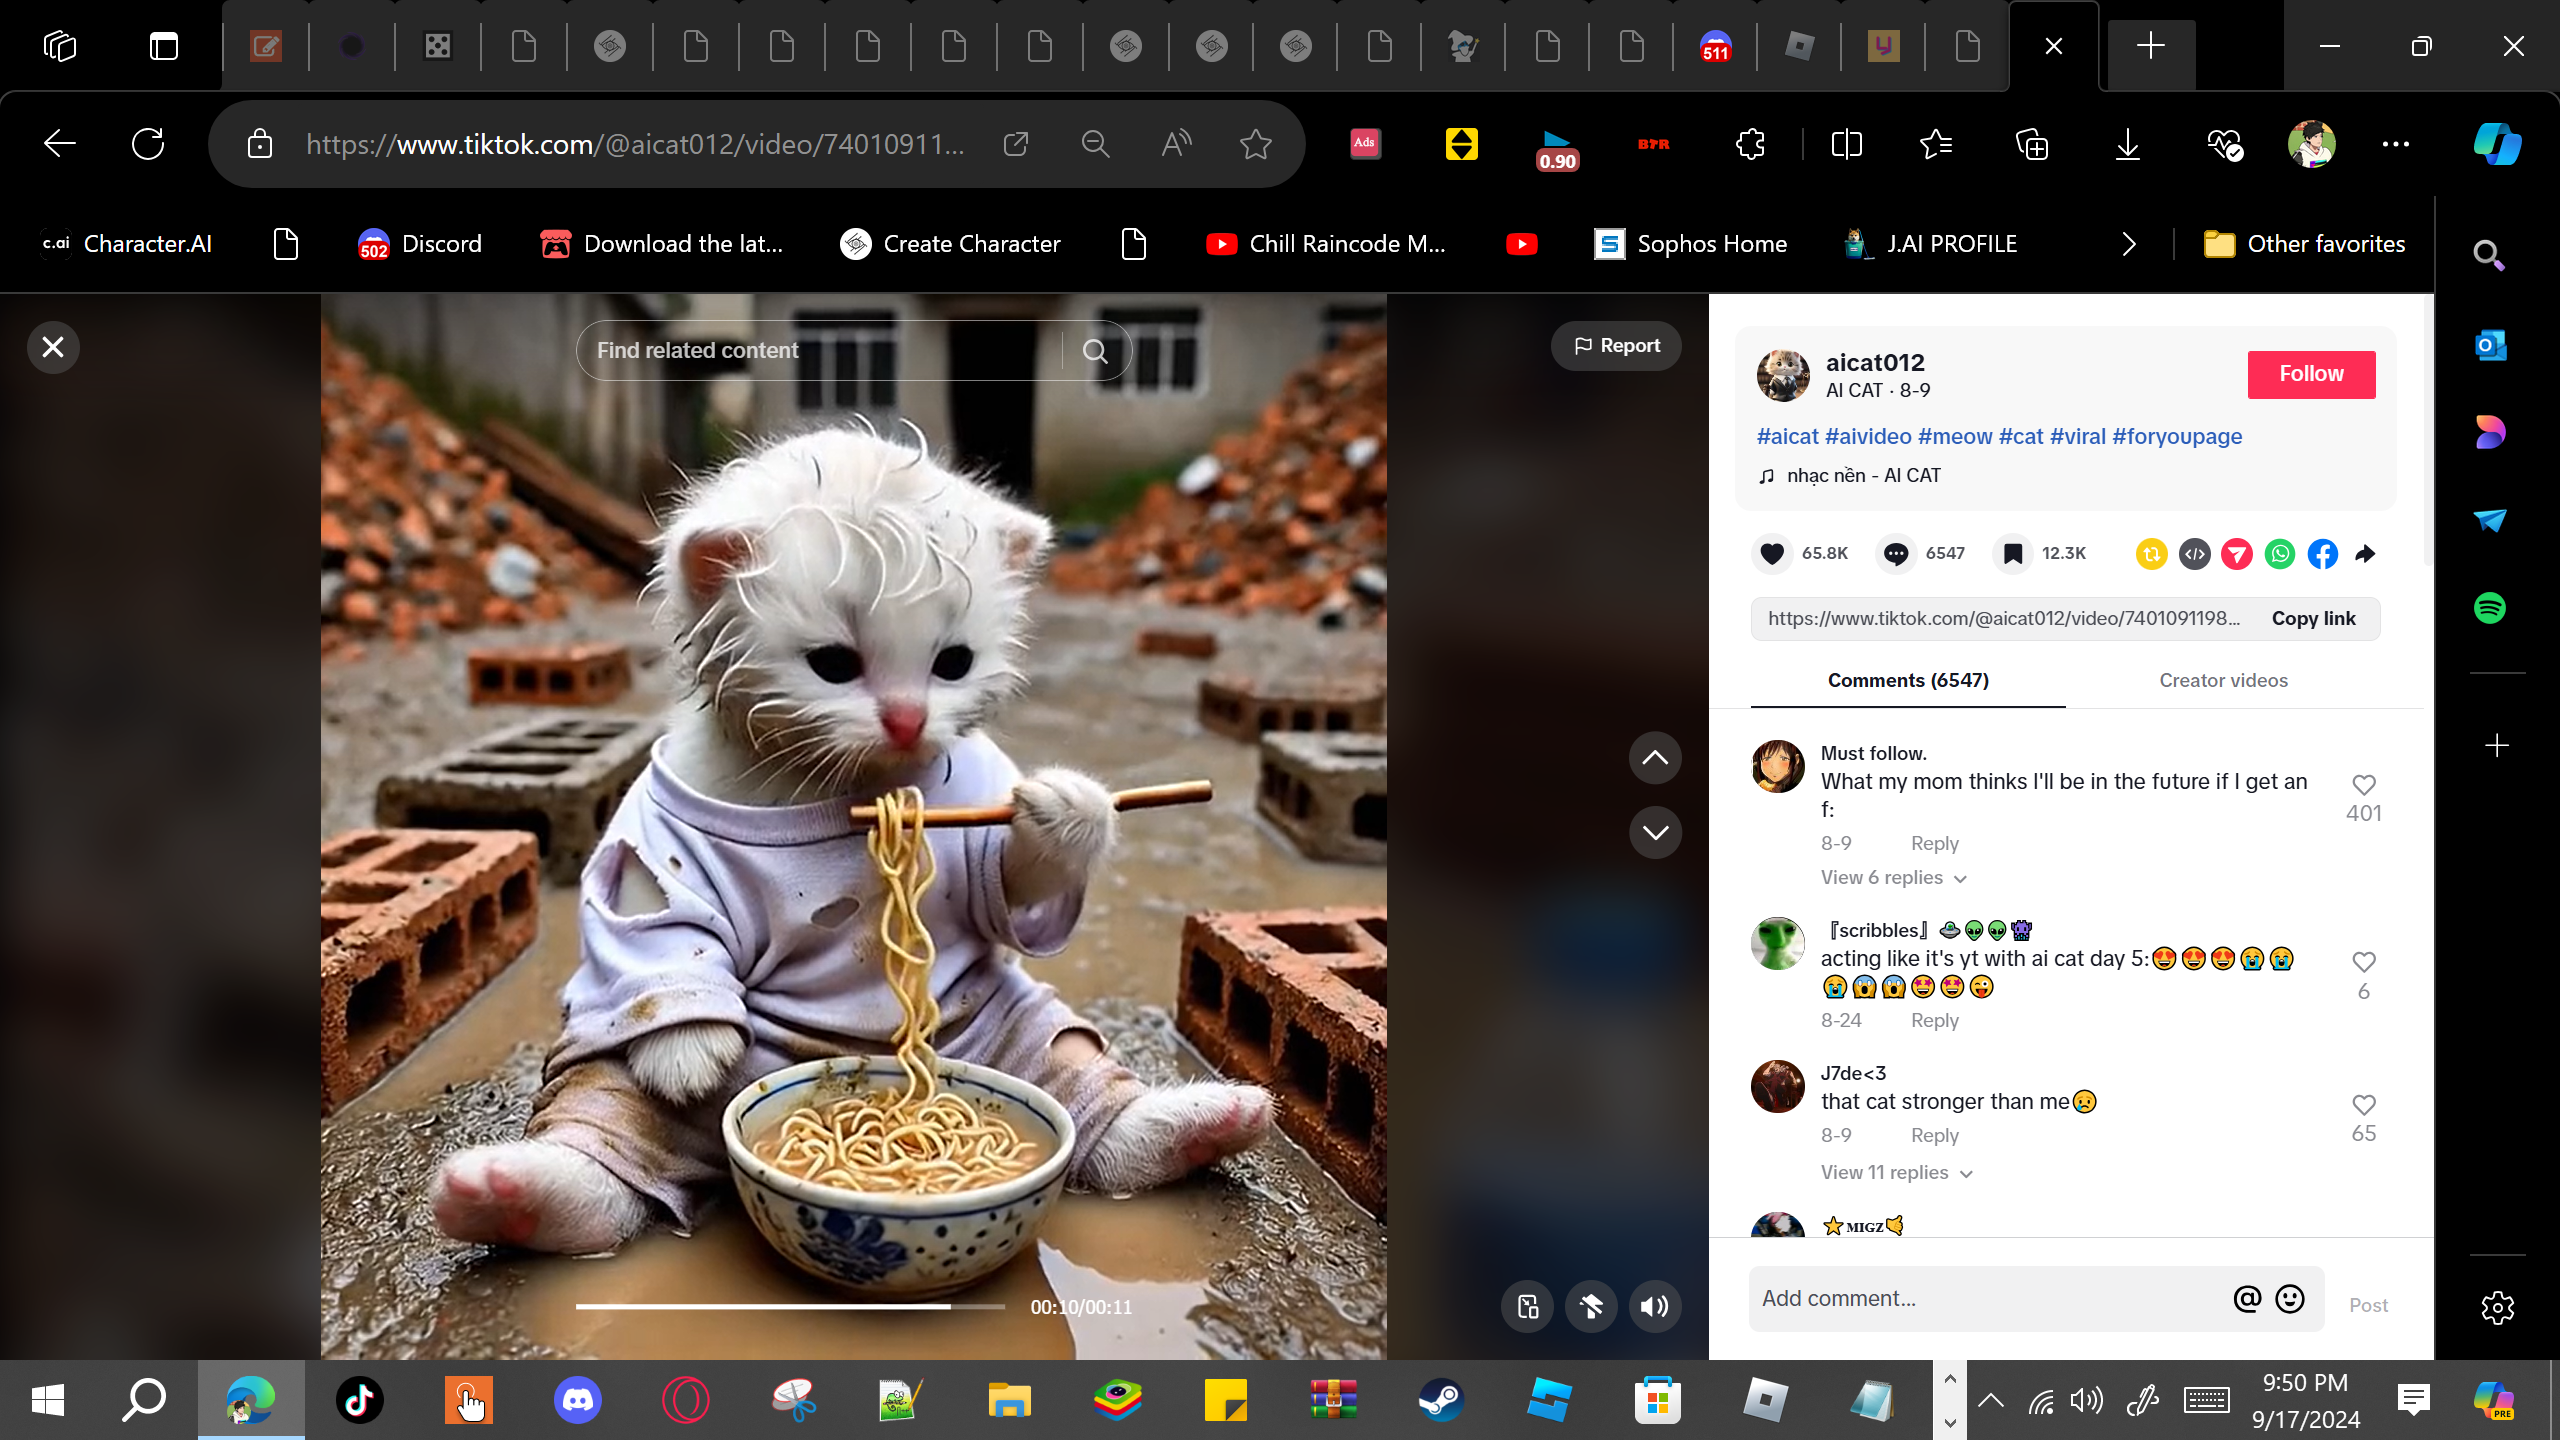Click the embed code share icon
The height and width of the screenshot is (1440, 2560).
click(2194, 554)
